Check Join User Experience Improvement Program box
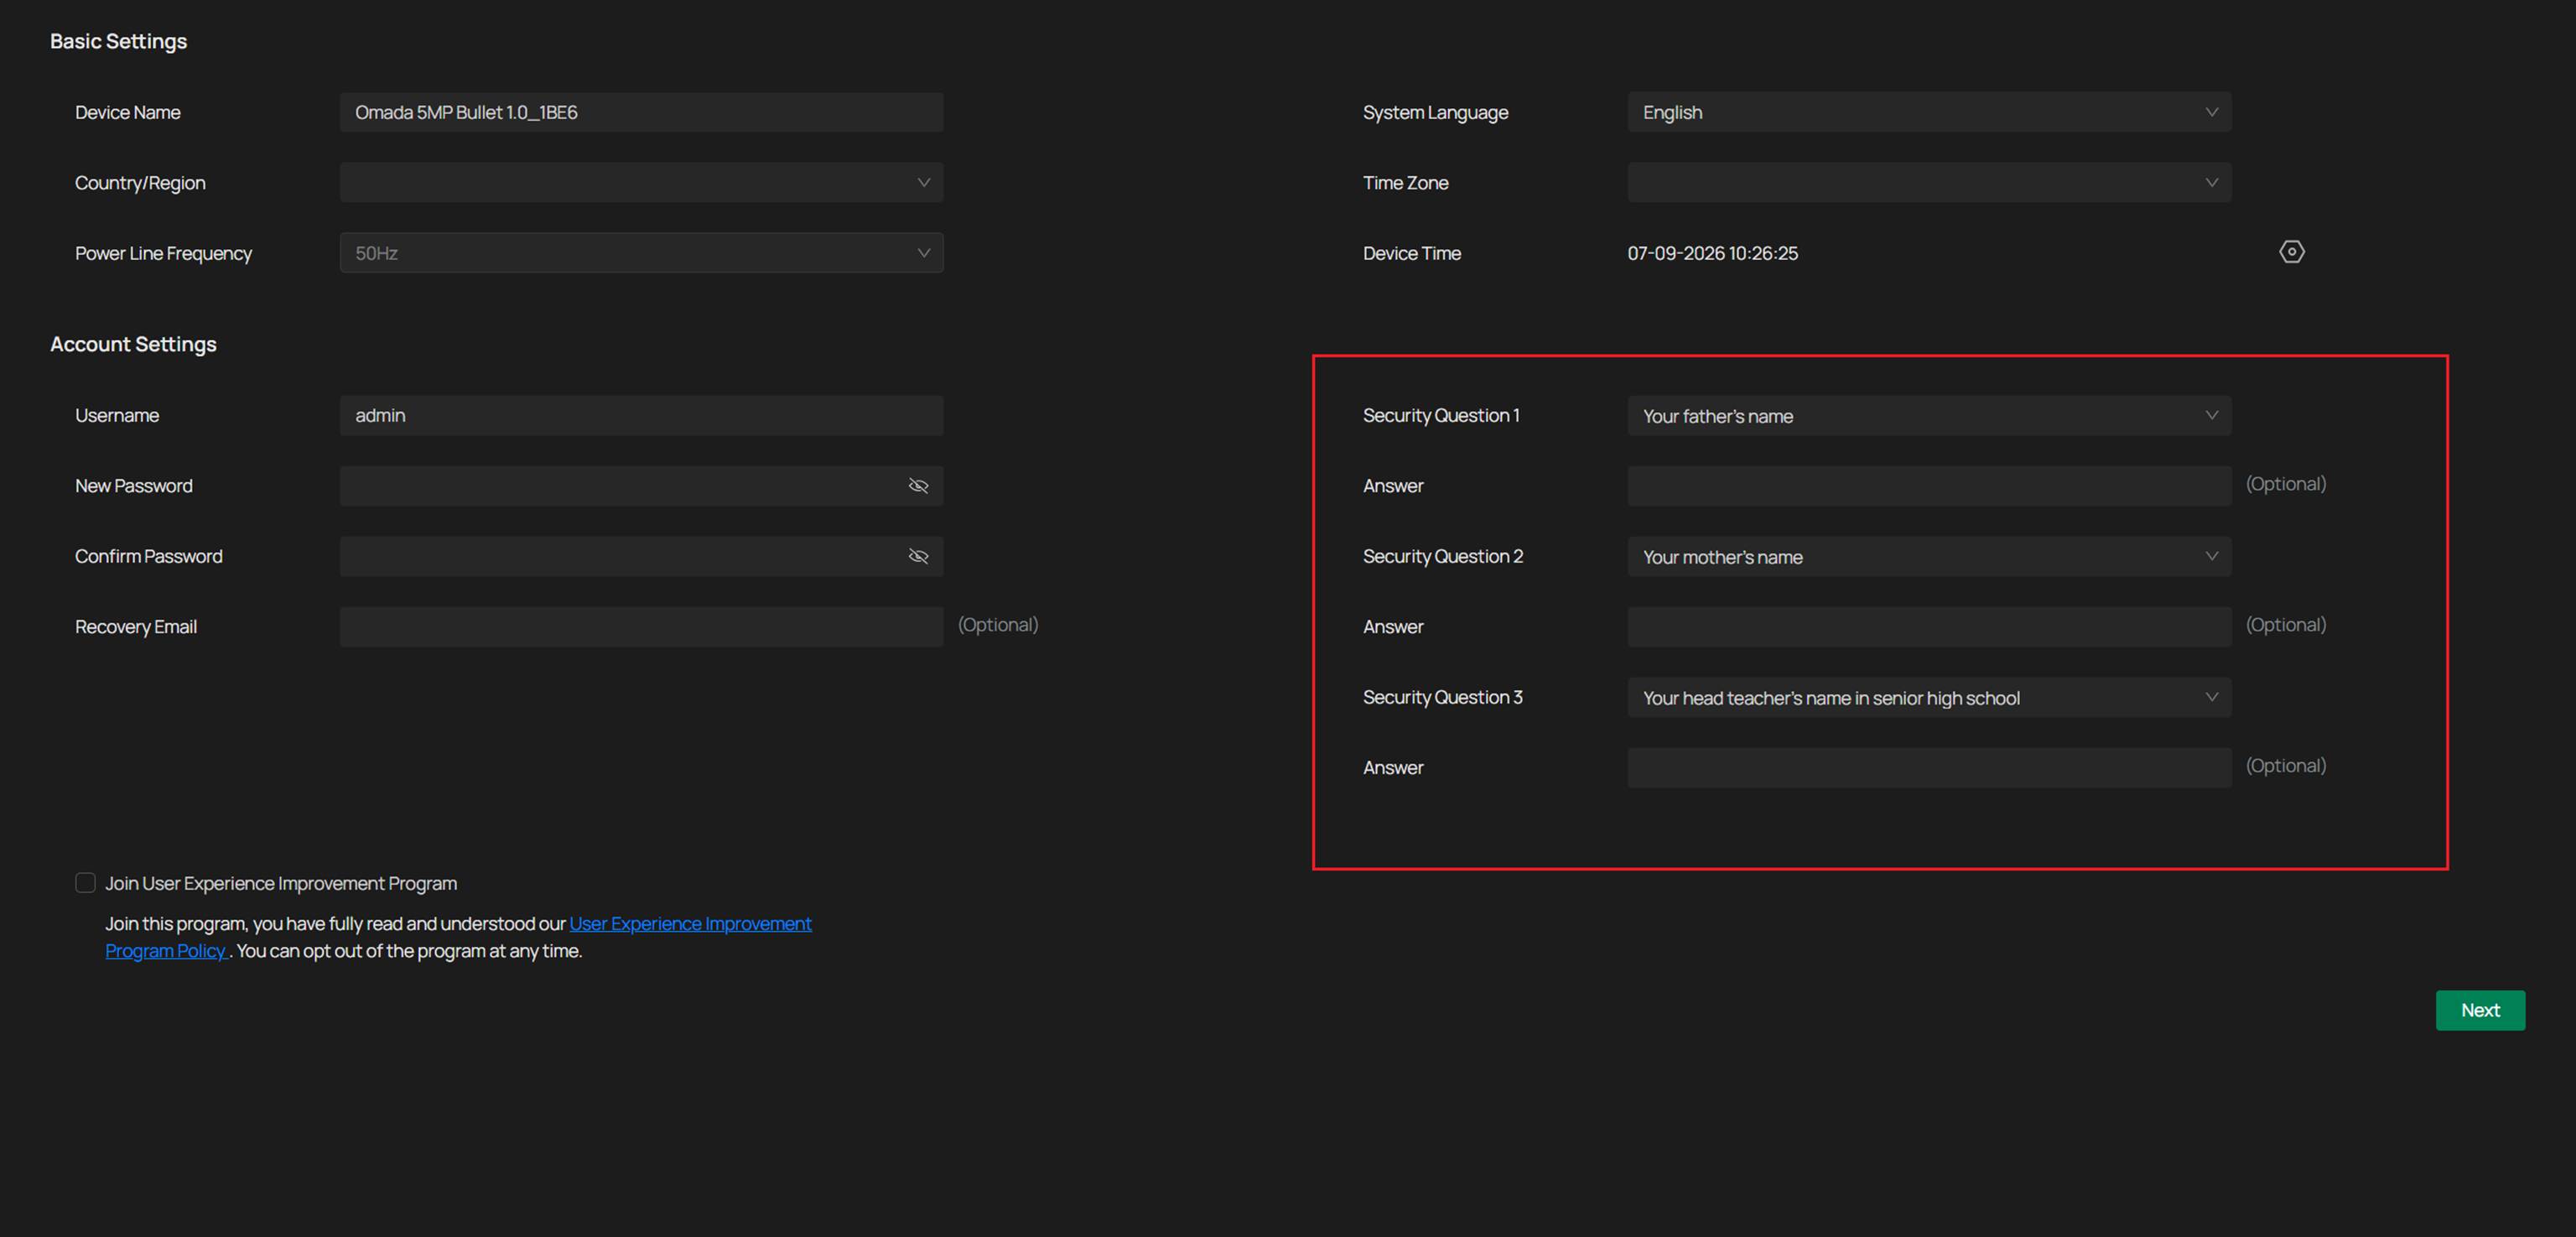This screenshot has width=2576, height=1237. tap(85, 883)
